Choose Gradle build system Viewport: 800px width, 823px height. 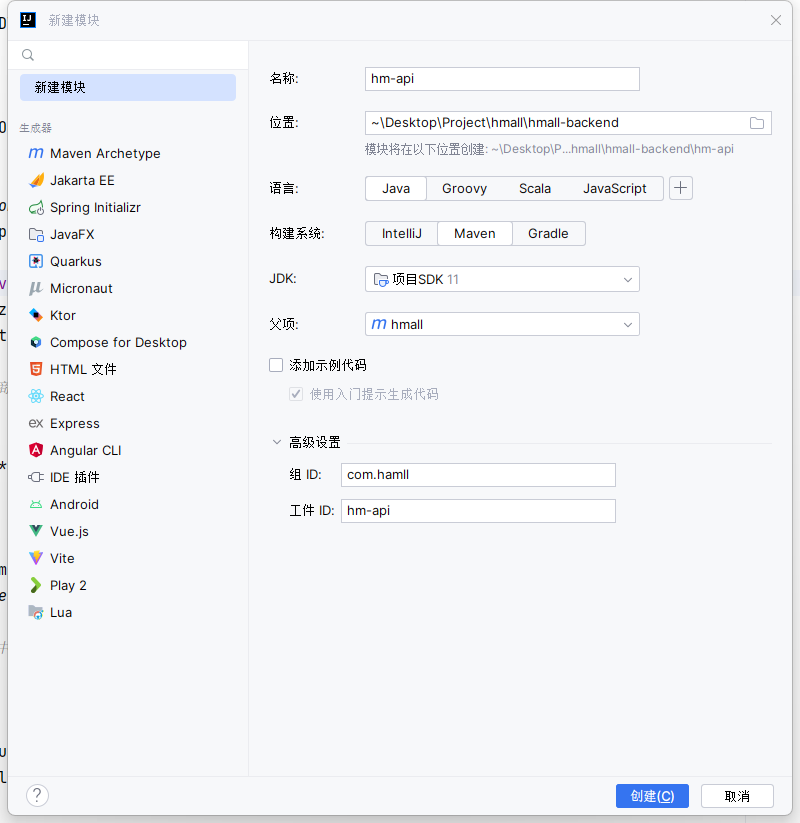tap(548, 234)
